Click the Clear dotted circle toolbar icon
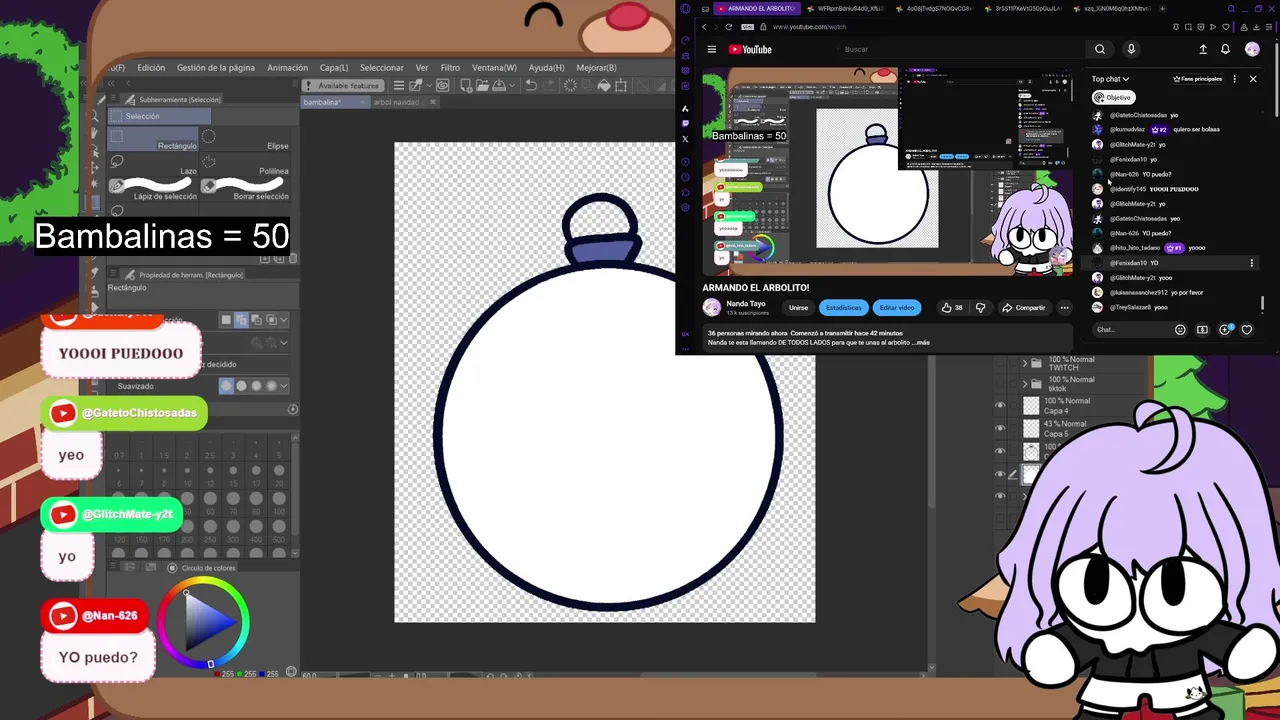Viewport: 1280px width, 720px height. pos(570,86)
